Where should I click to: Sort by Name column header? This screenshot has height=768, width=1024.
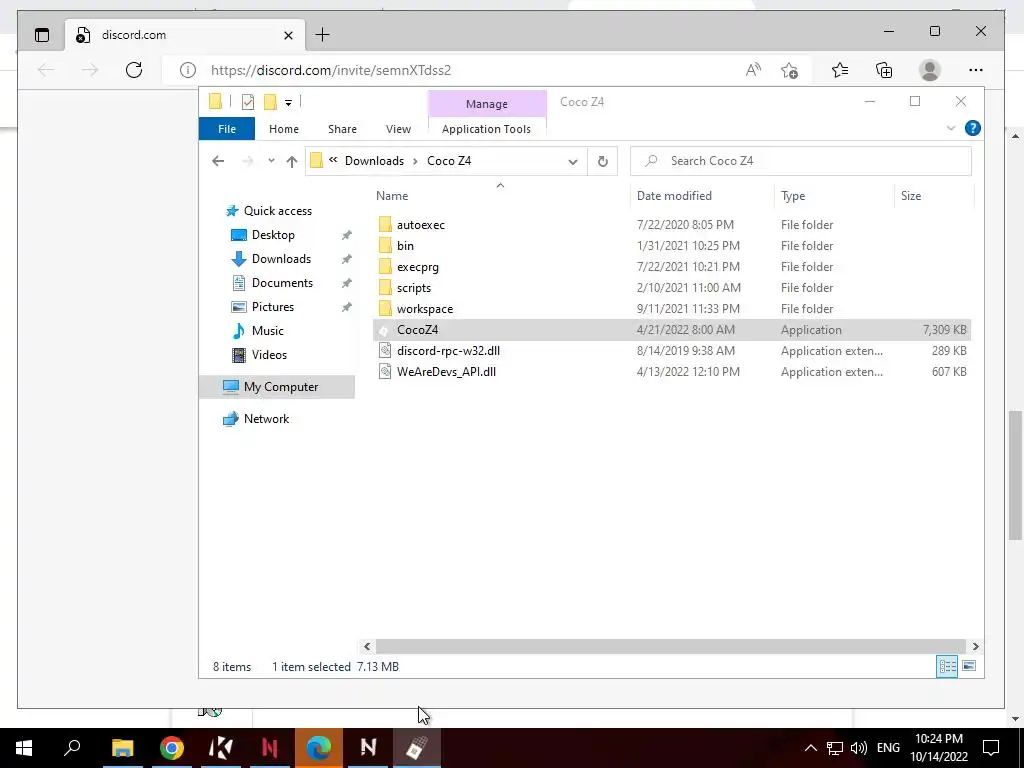coord(392,196)
